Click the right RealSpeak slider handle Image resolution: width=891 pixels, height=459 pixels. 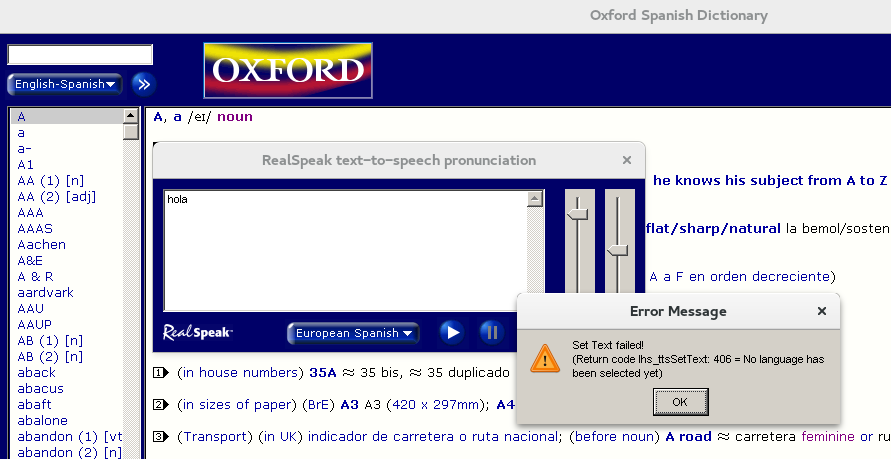(618, 250)
